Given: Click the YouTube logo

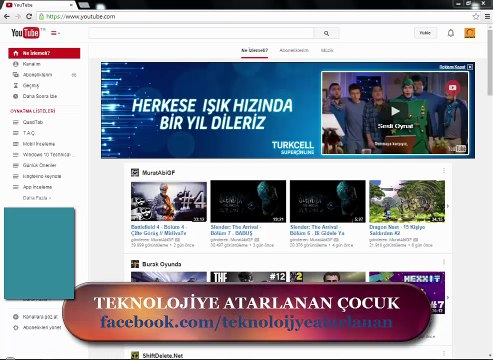Looking at the screenshot, I should [x=25, y=33].
